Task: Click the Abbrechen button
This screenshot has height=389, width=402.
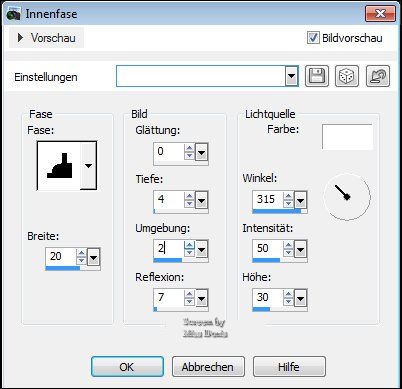Action: pos(208,367)
